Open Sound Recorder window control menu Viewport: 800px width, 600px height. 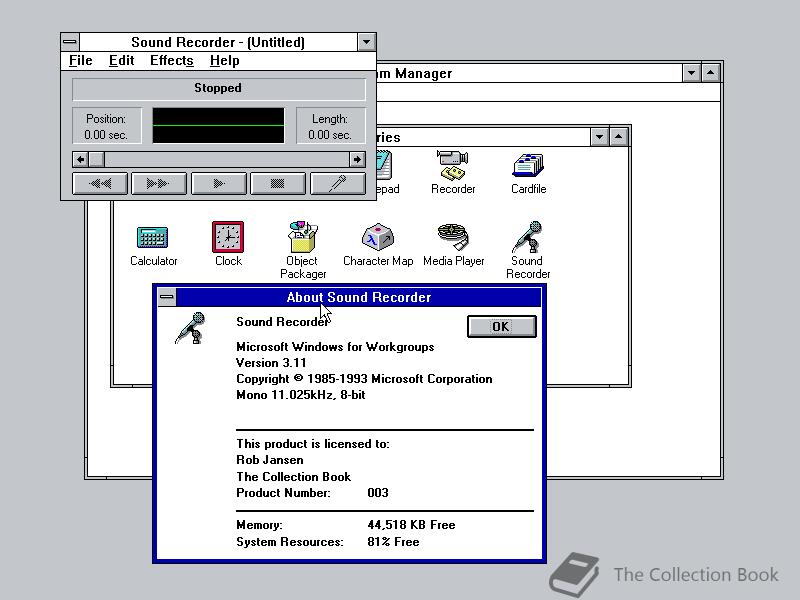tap(70, 42)
